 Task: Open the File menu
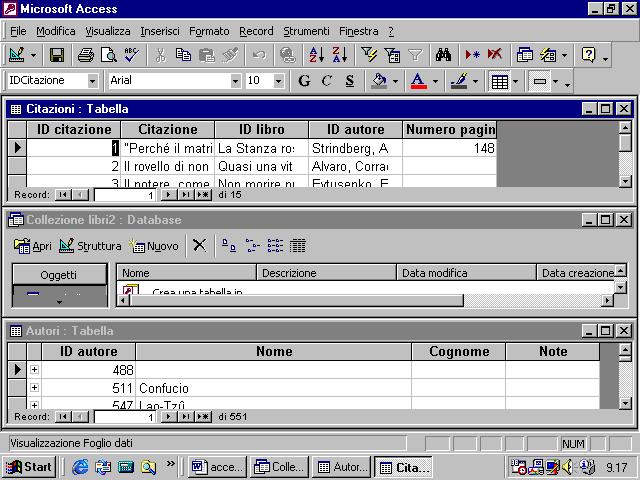pos(18,31)
